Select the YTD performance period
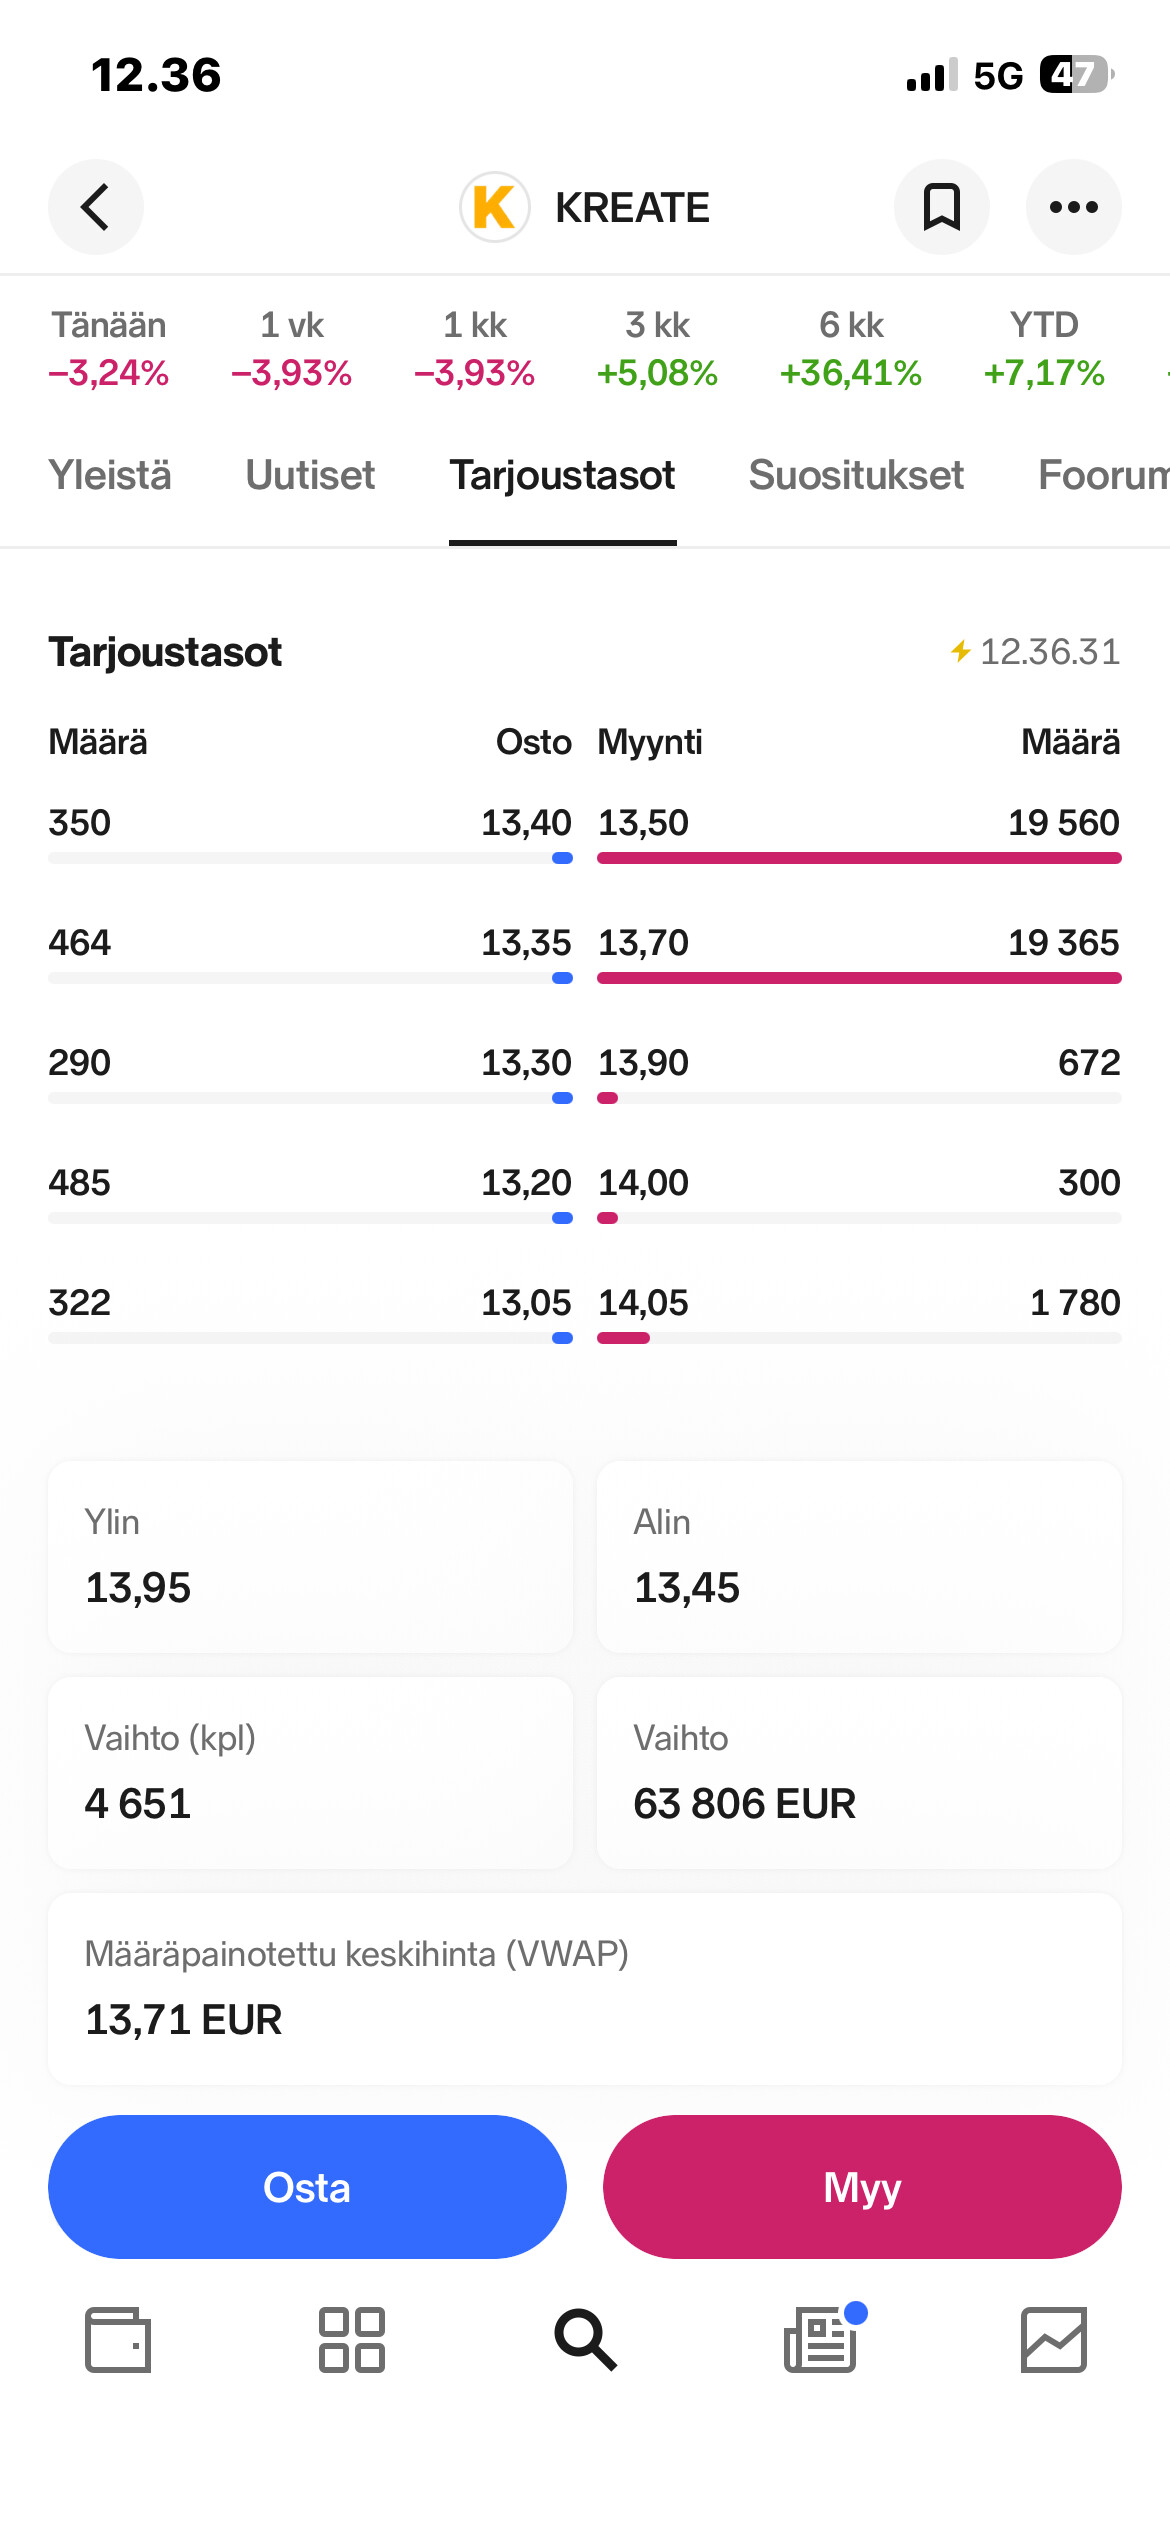Viewport: 1170px width, 2532px height. coord(1044,349)
